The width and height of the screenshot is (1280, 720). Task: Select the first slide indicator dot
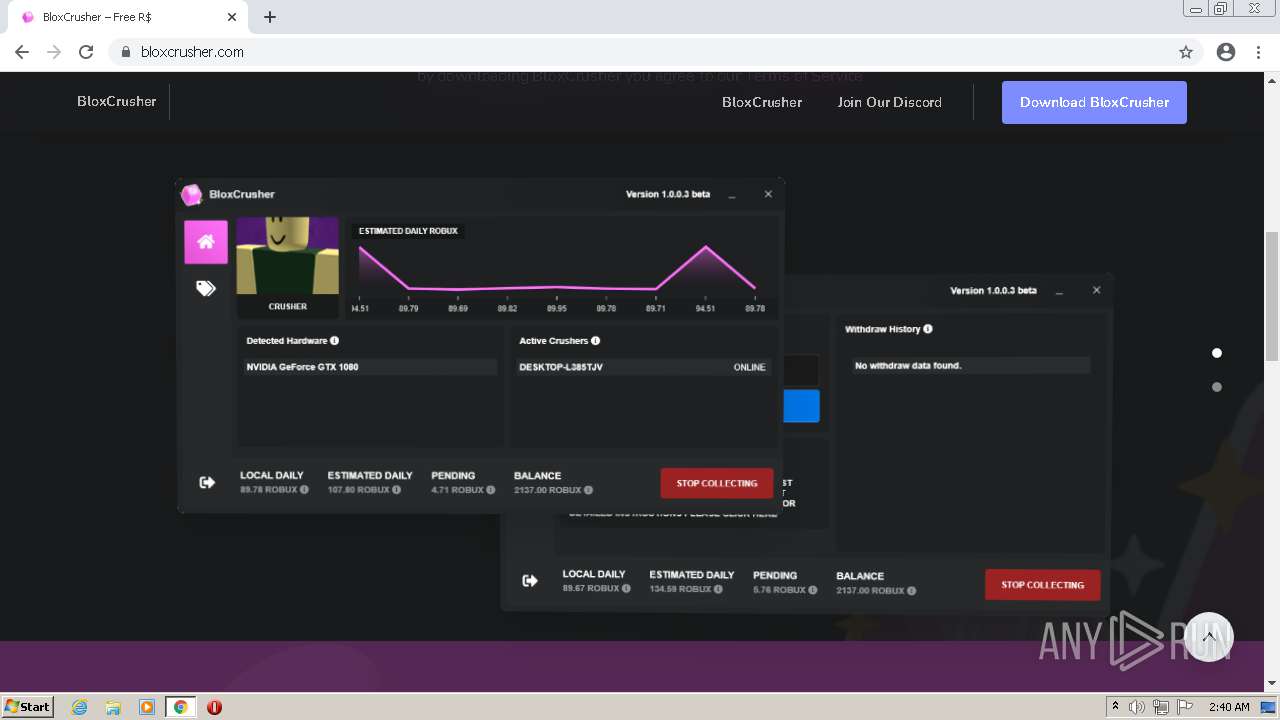[1217, 353]
